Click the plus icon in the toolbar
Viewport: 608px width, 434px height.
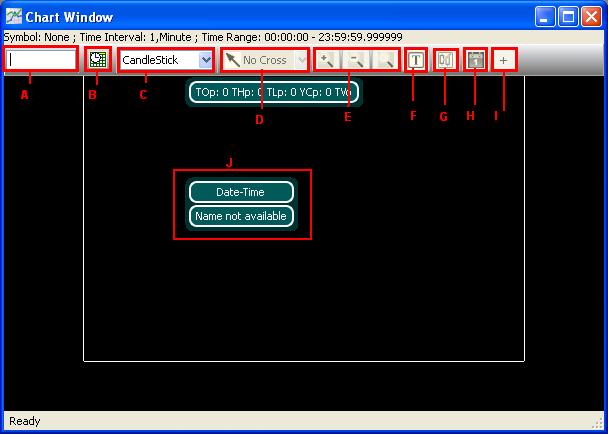(x=504, y=60)
